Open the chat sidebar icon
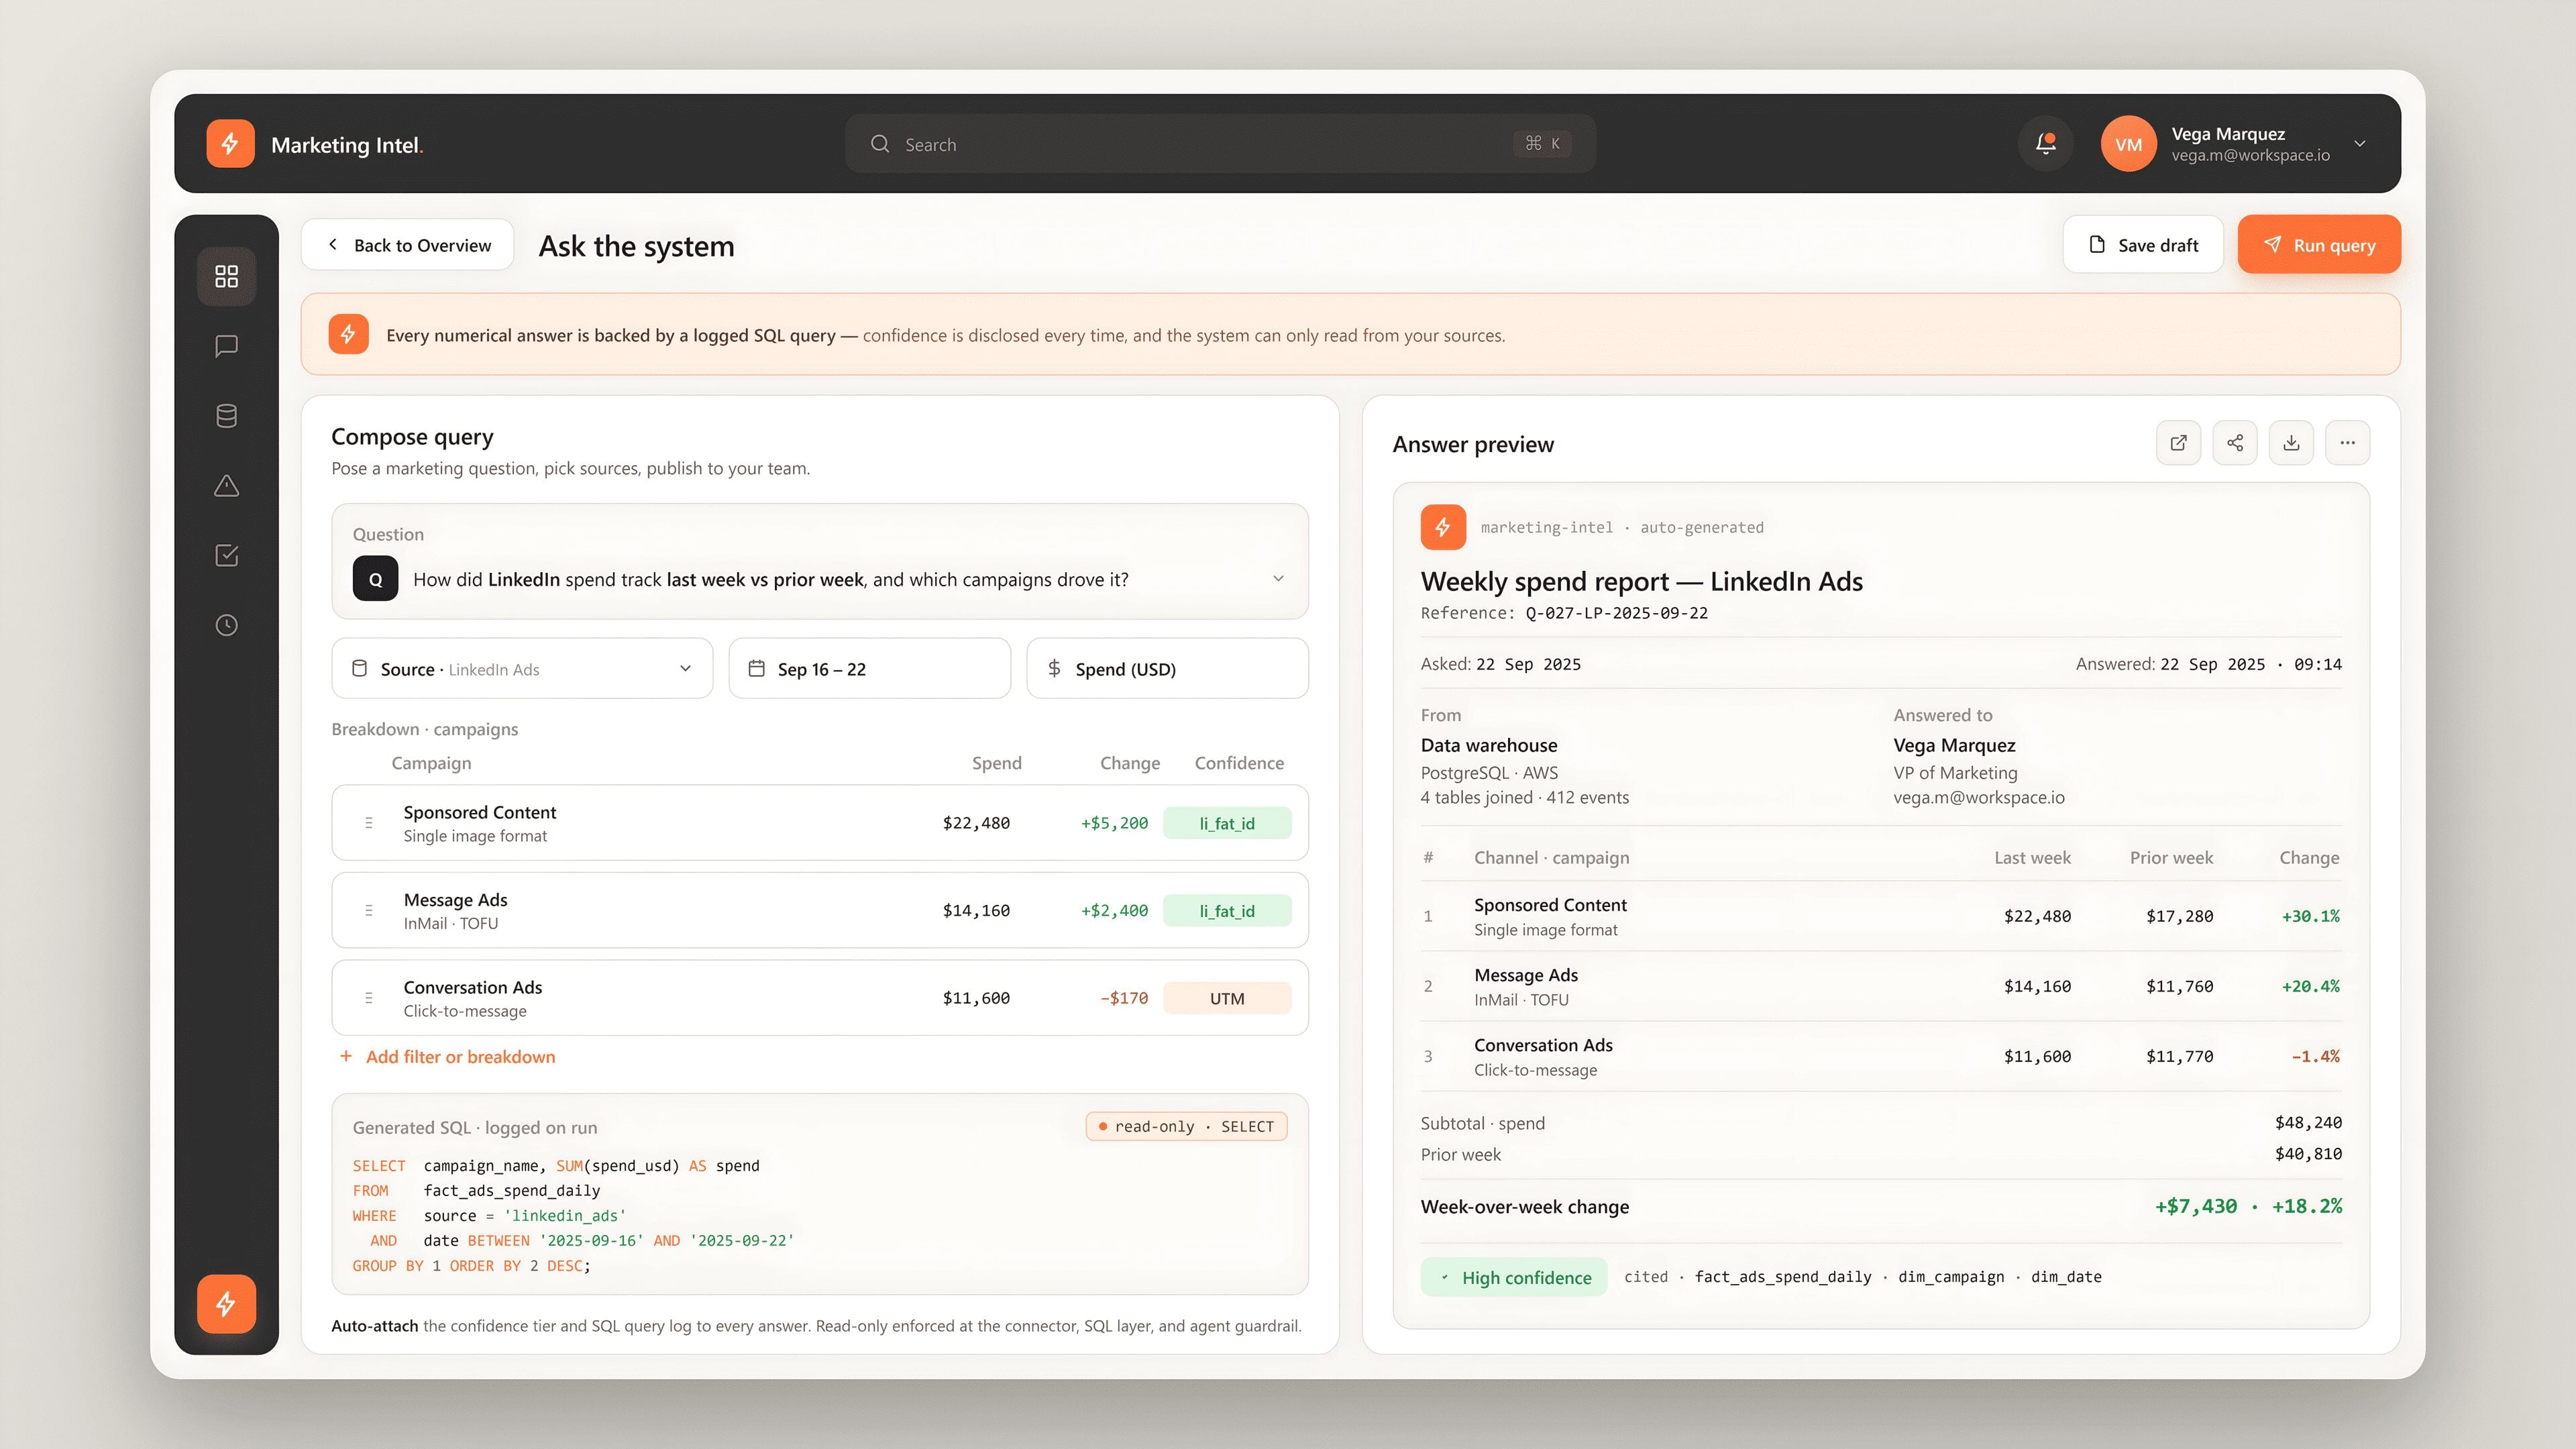2576x1449 pixels. click(227, 346)
